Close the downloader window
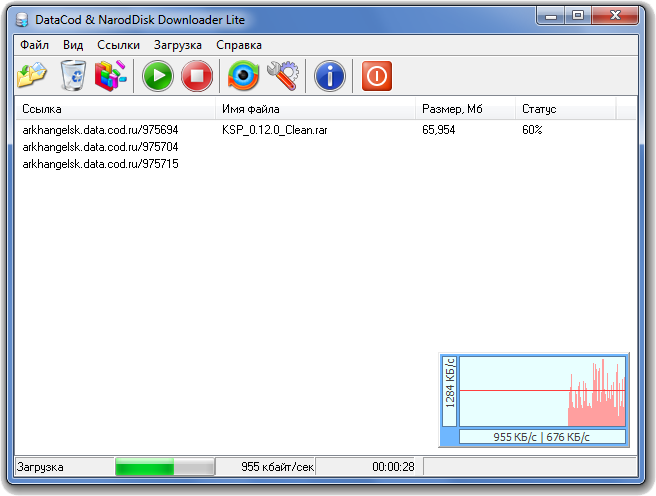The width and height of the screenshot is (656, 496). click(615, 15)
